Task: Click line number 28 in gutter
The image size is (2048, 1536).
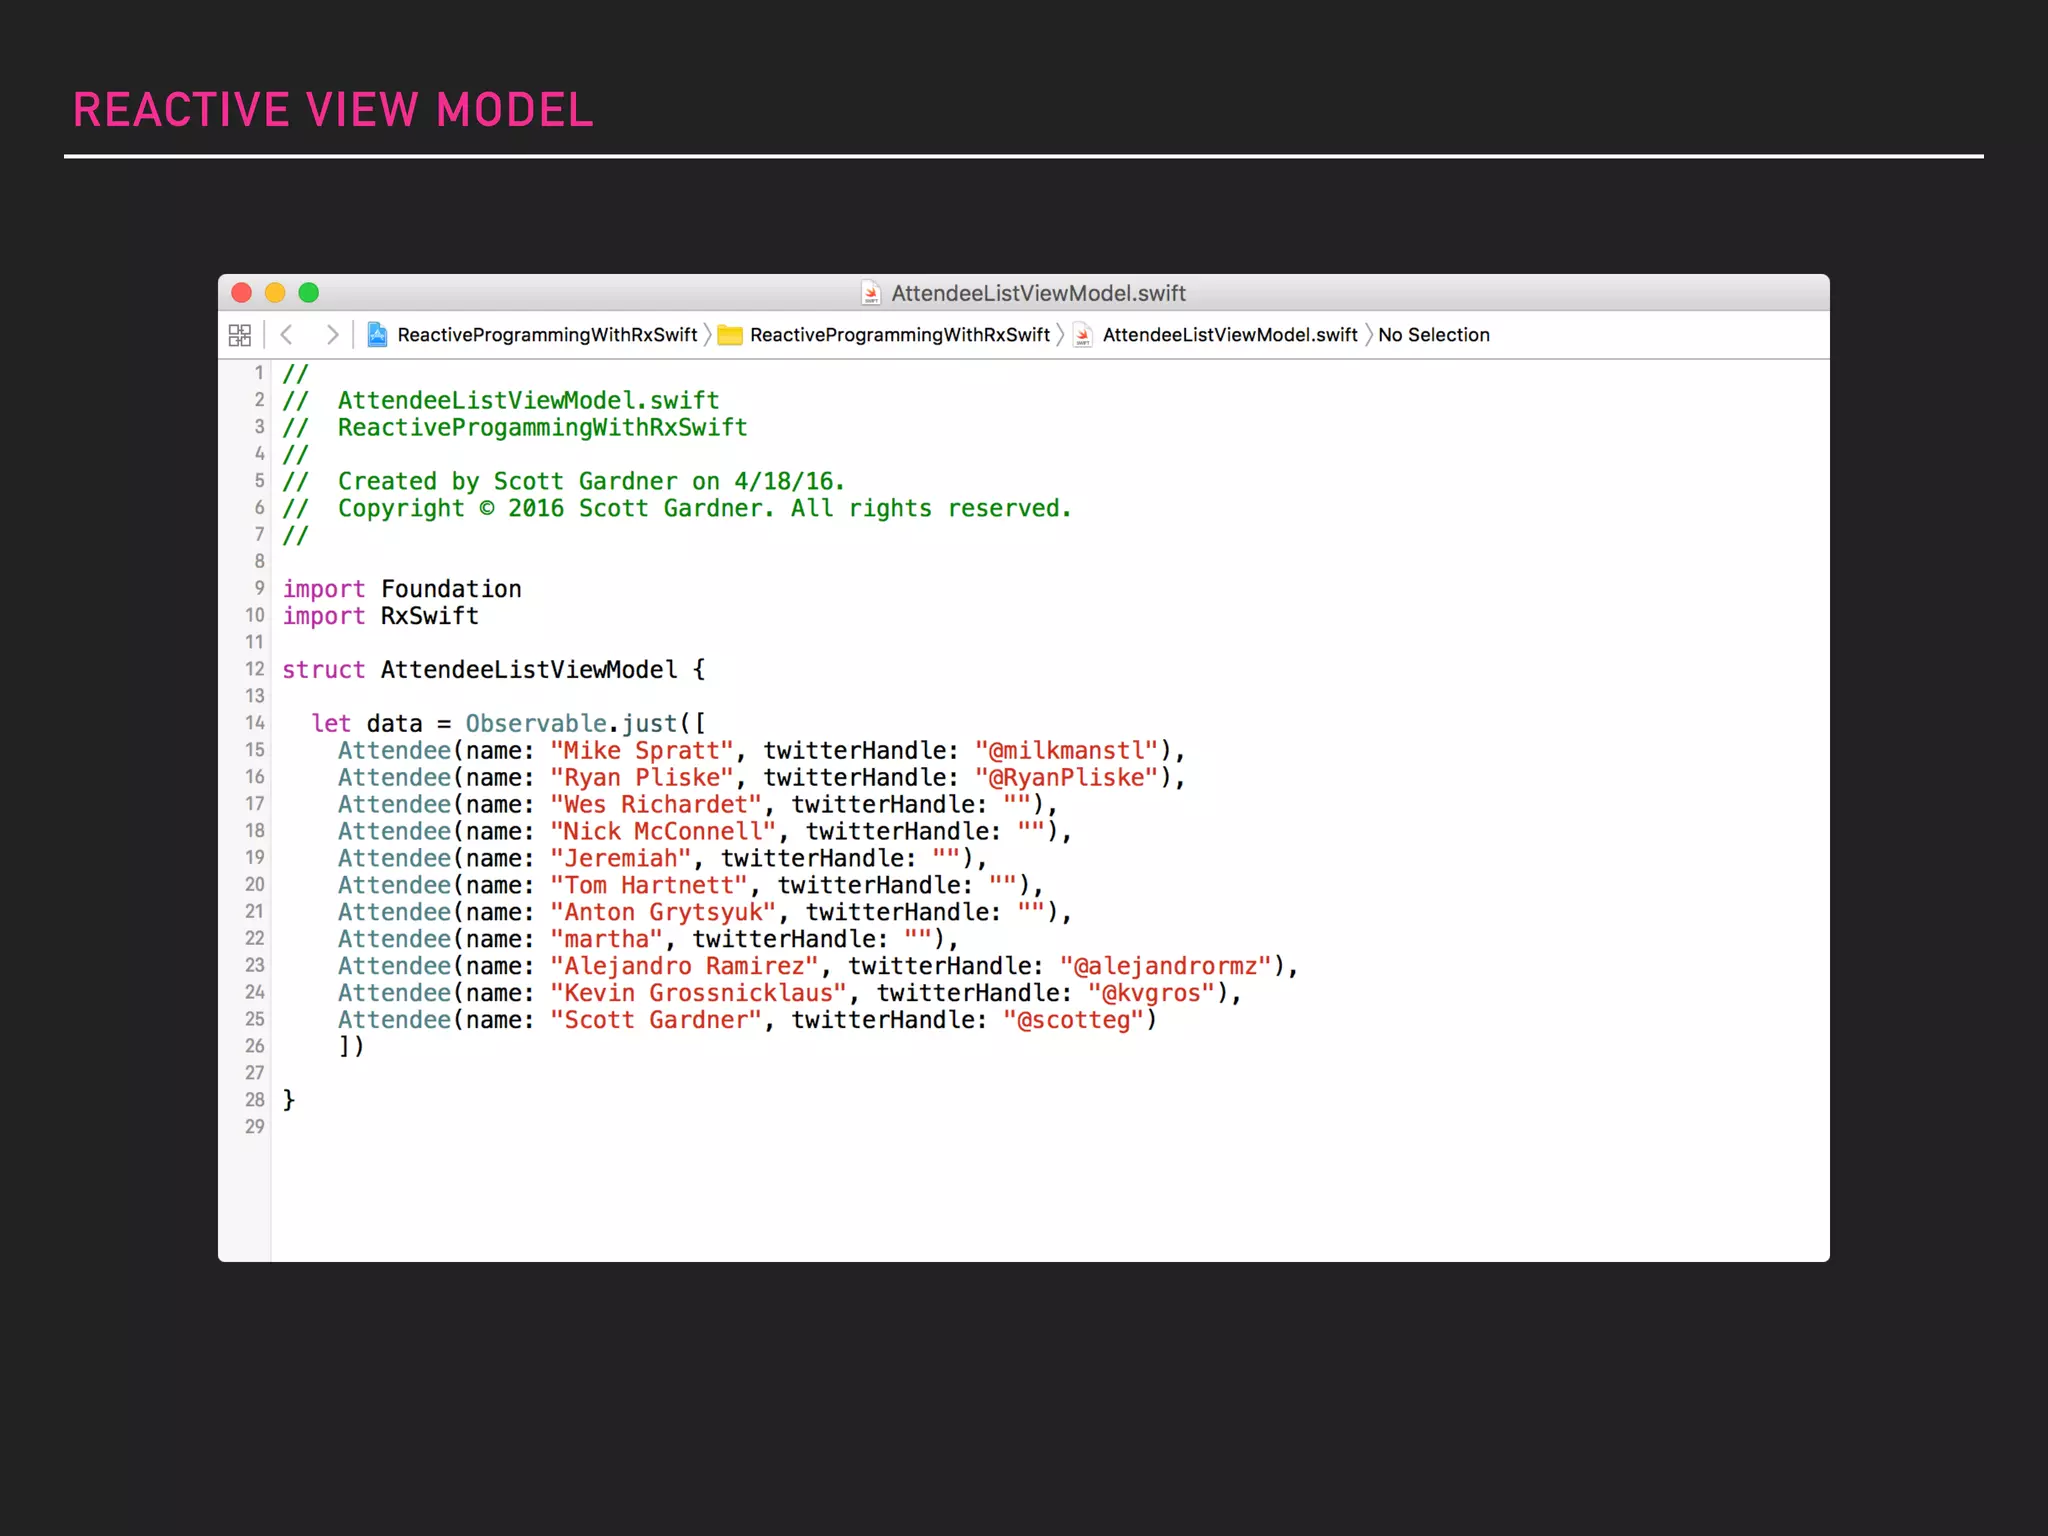Action: [x=255, y=1100]
